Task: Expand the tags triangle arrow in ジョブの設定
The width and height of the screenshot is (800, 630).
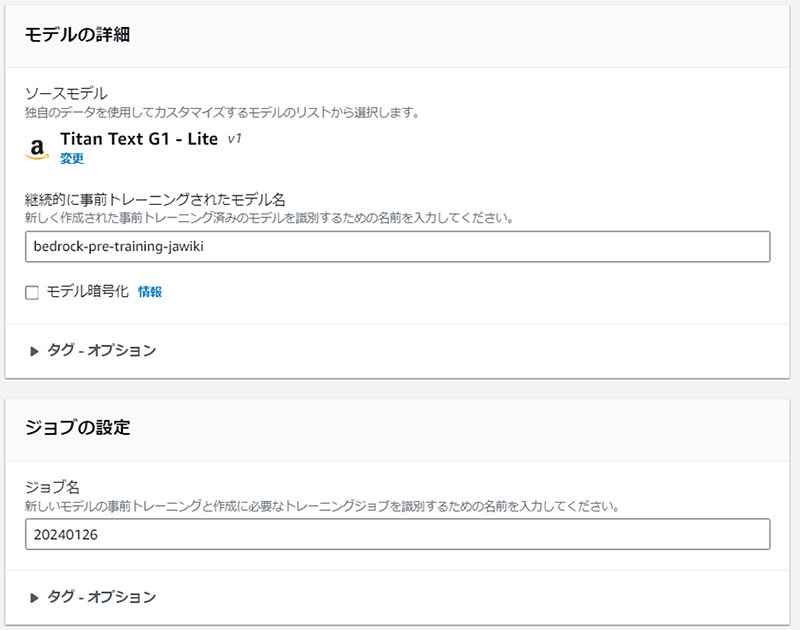Action: [34, 597]
